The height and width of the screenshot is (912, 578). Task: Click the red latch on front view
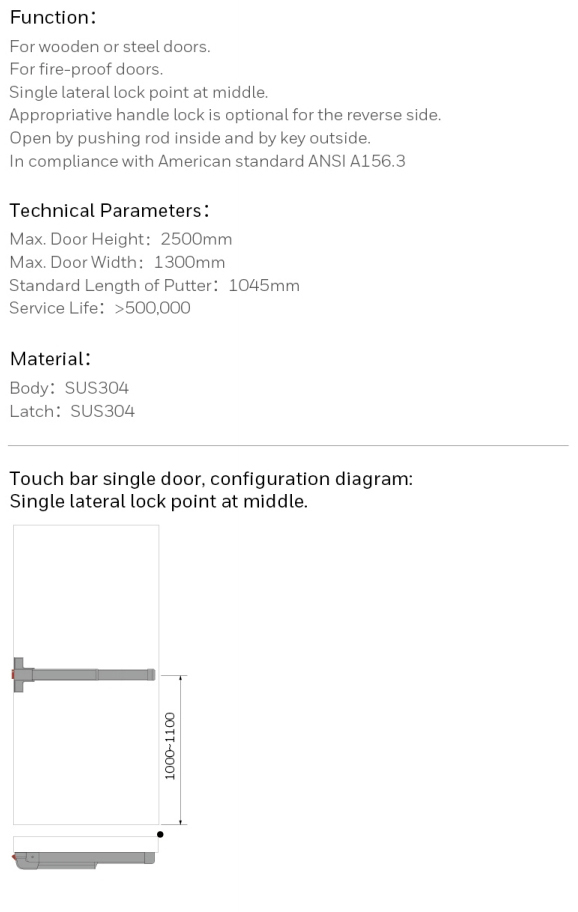[x=13, y=675]
